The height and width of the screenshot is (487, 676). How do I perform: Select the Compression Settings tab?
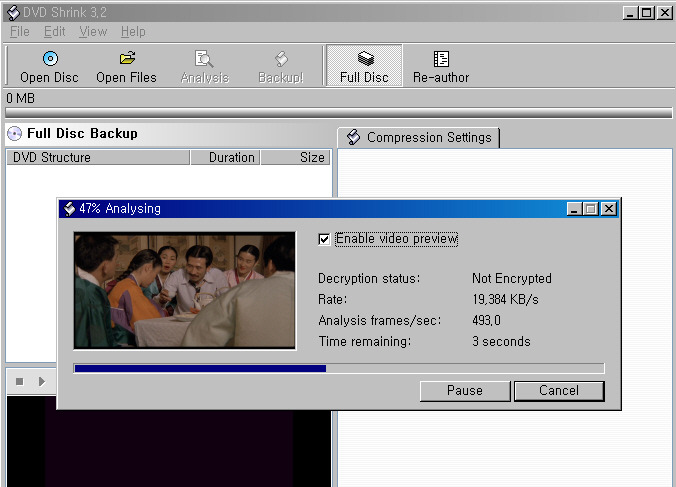click(x=418, y=137)
